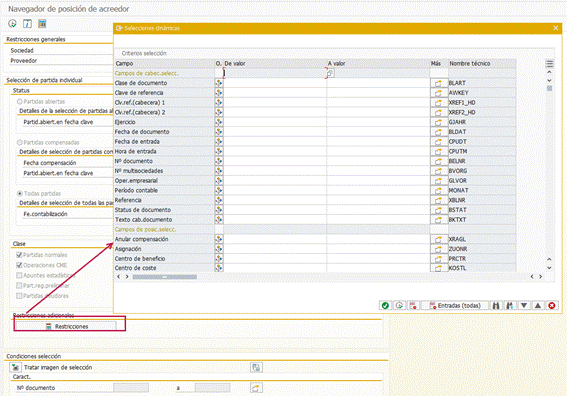This screenshot has height=396, width=567.
Task: Click the search help icon in A valor field
Action: [x=331, y=73]
